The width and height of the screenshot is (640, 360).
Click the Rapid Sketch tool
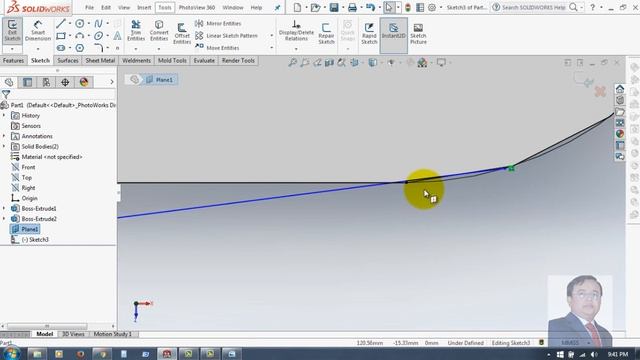[369, 33]
